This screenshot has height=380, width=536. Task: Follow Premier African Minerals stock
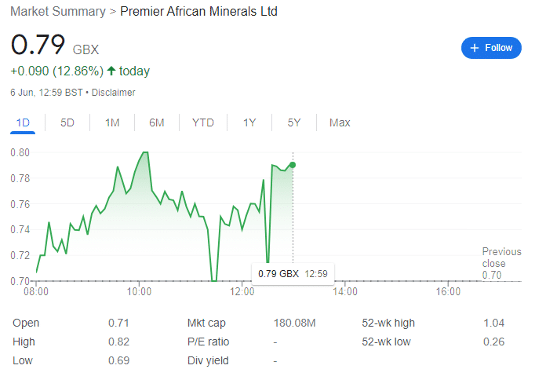click(x=491, y=48)
